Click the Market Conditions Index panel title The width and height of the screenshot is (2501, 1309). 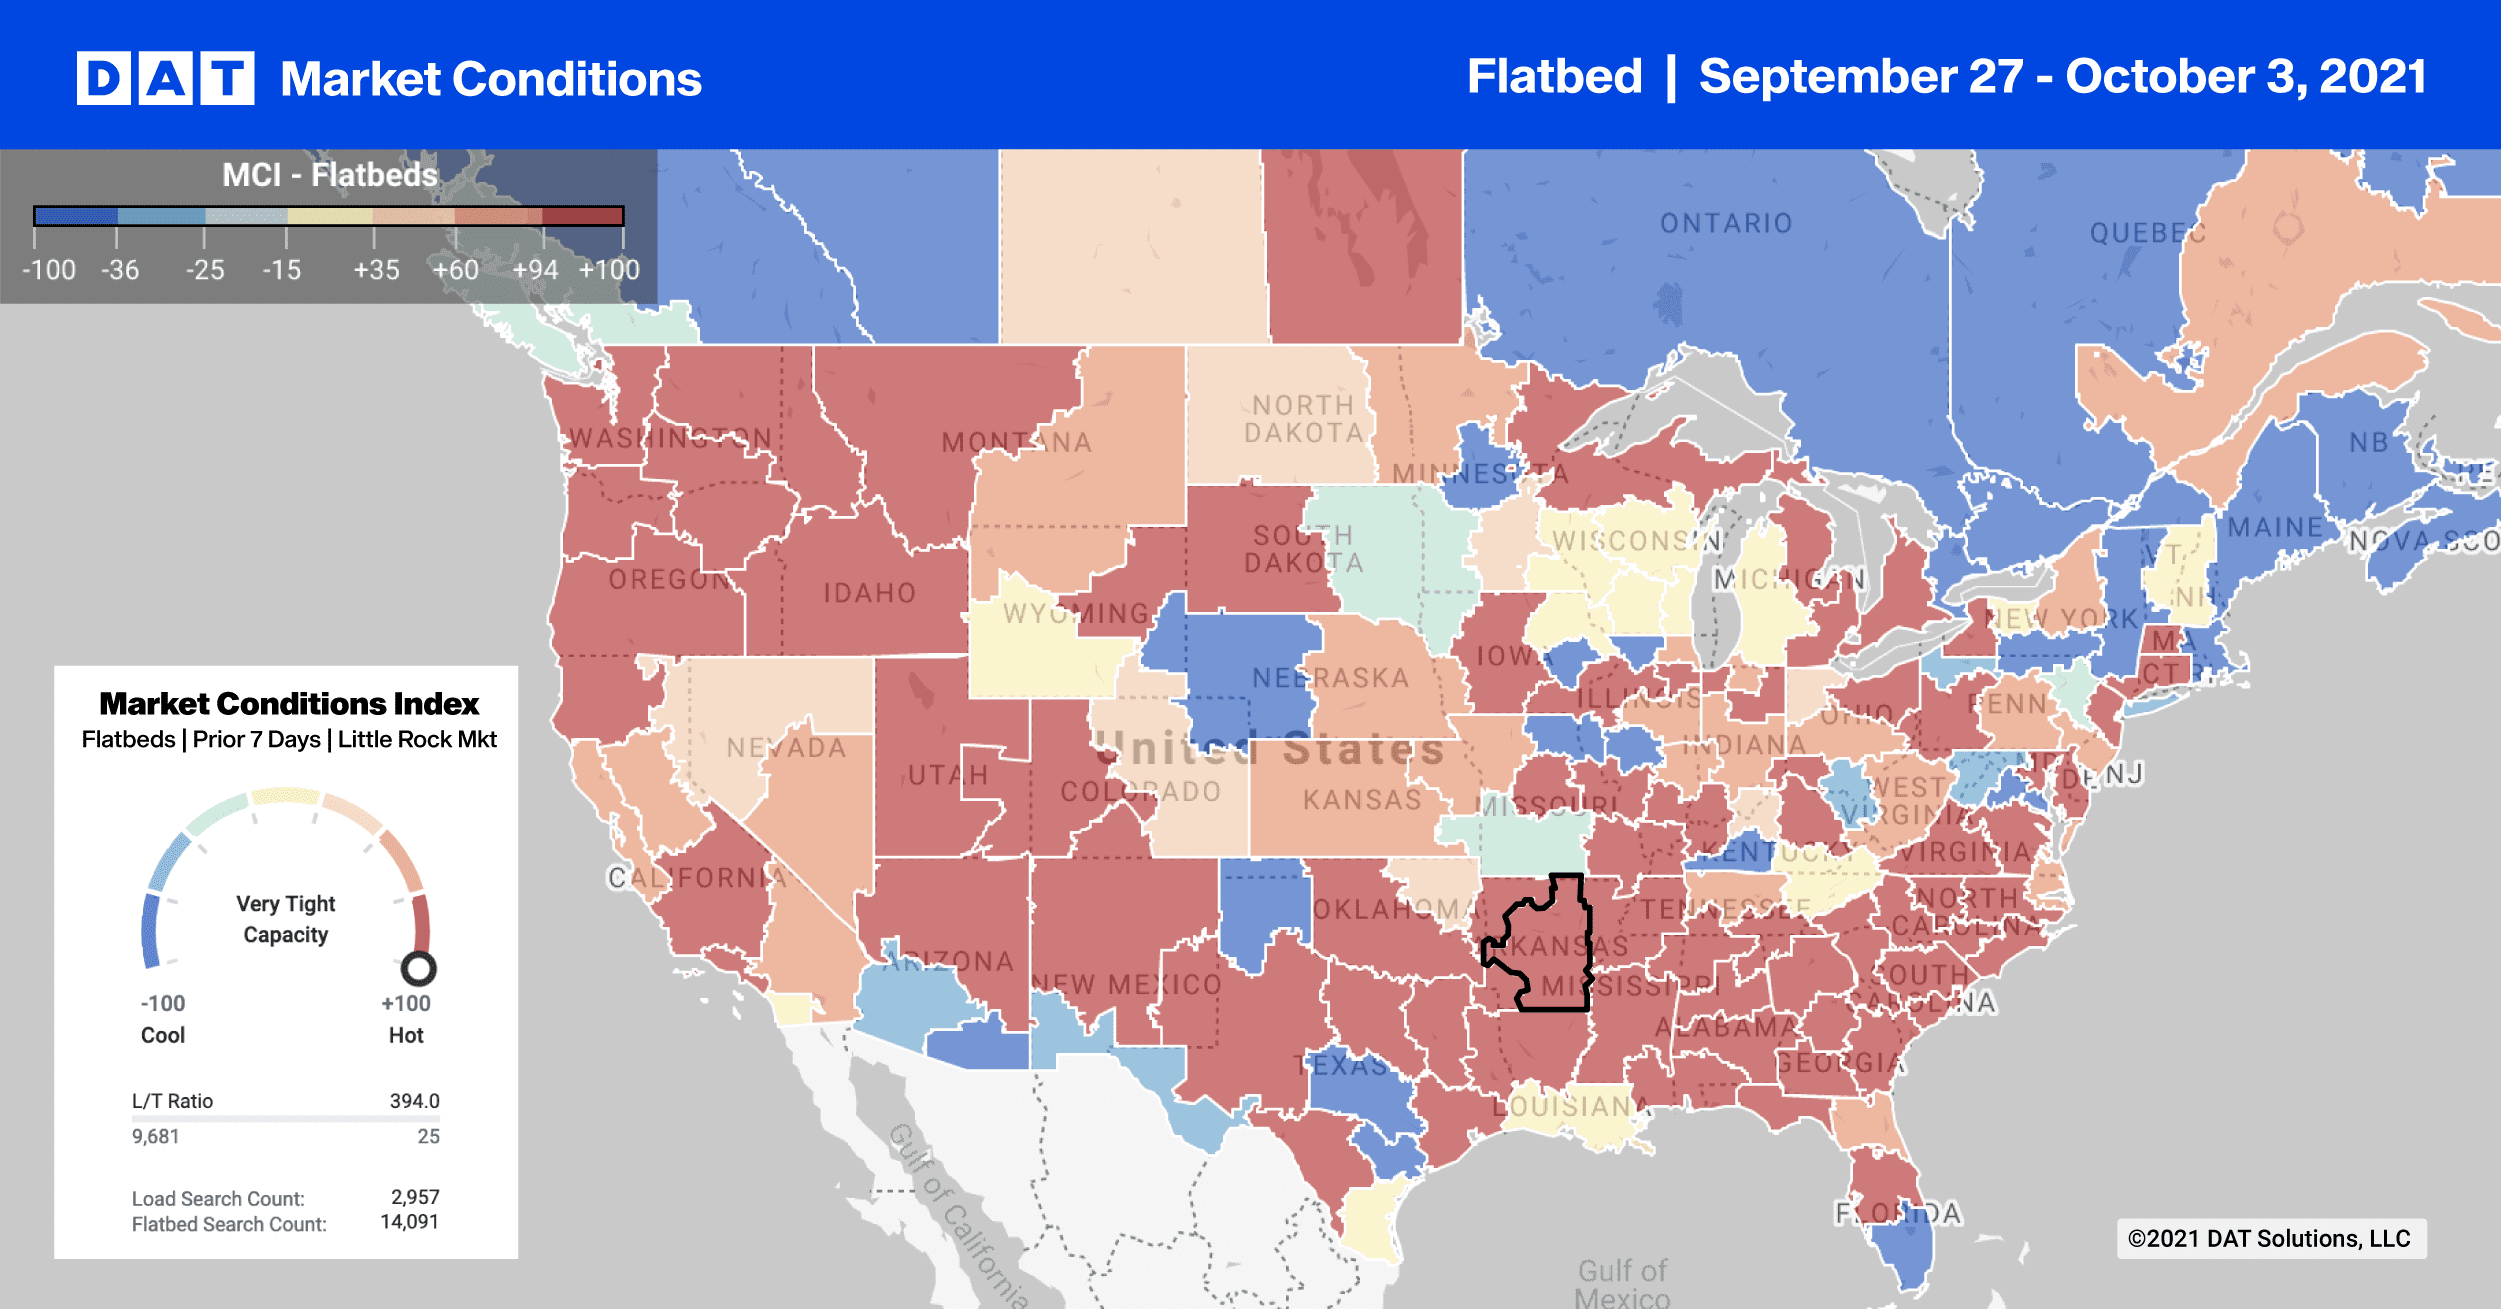289,703
